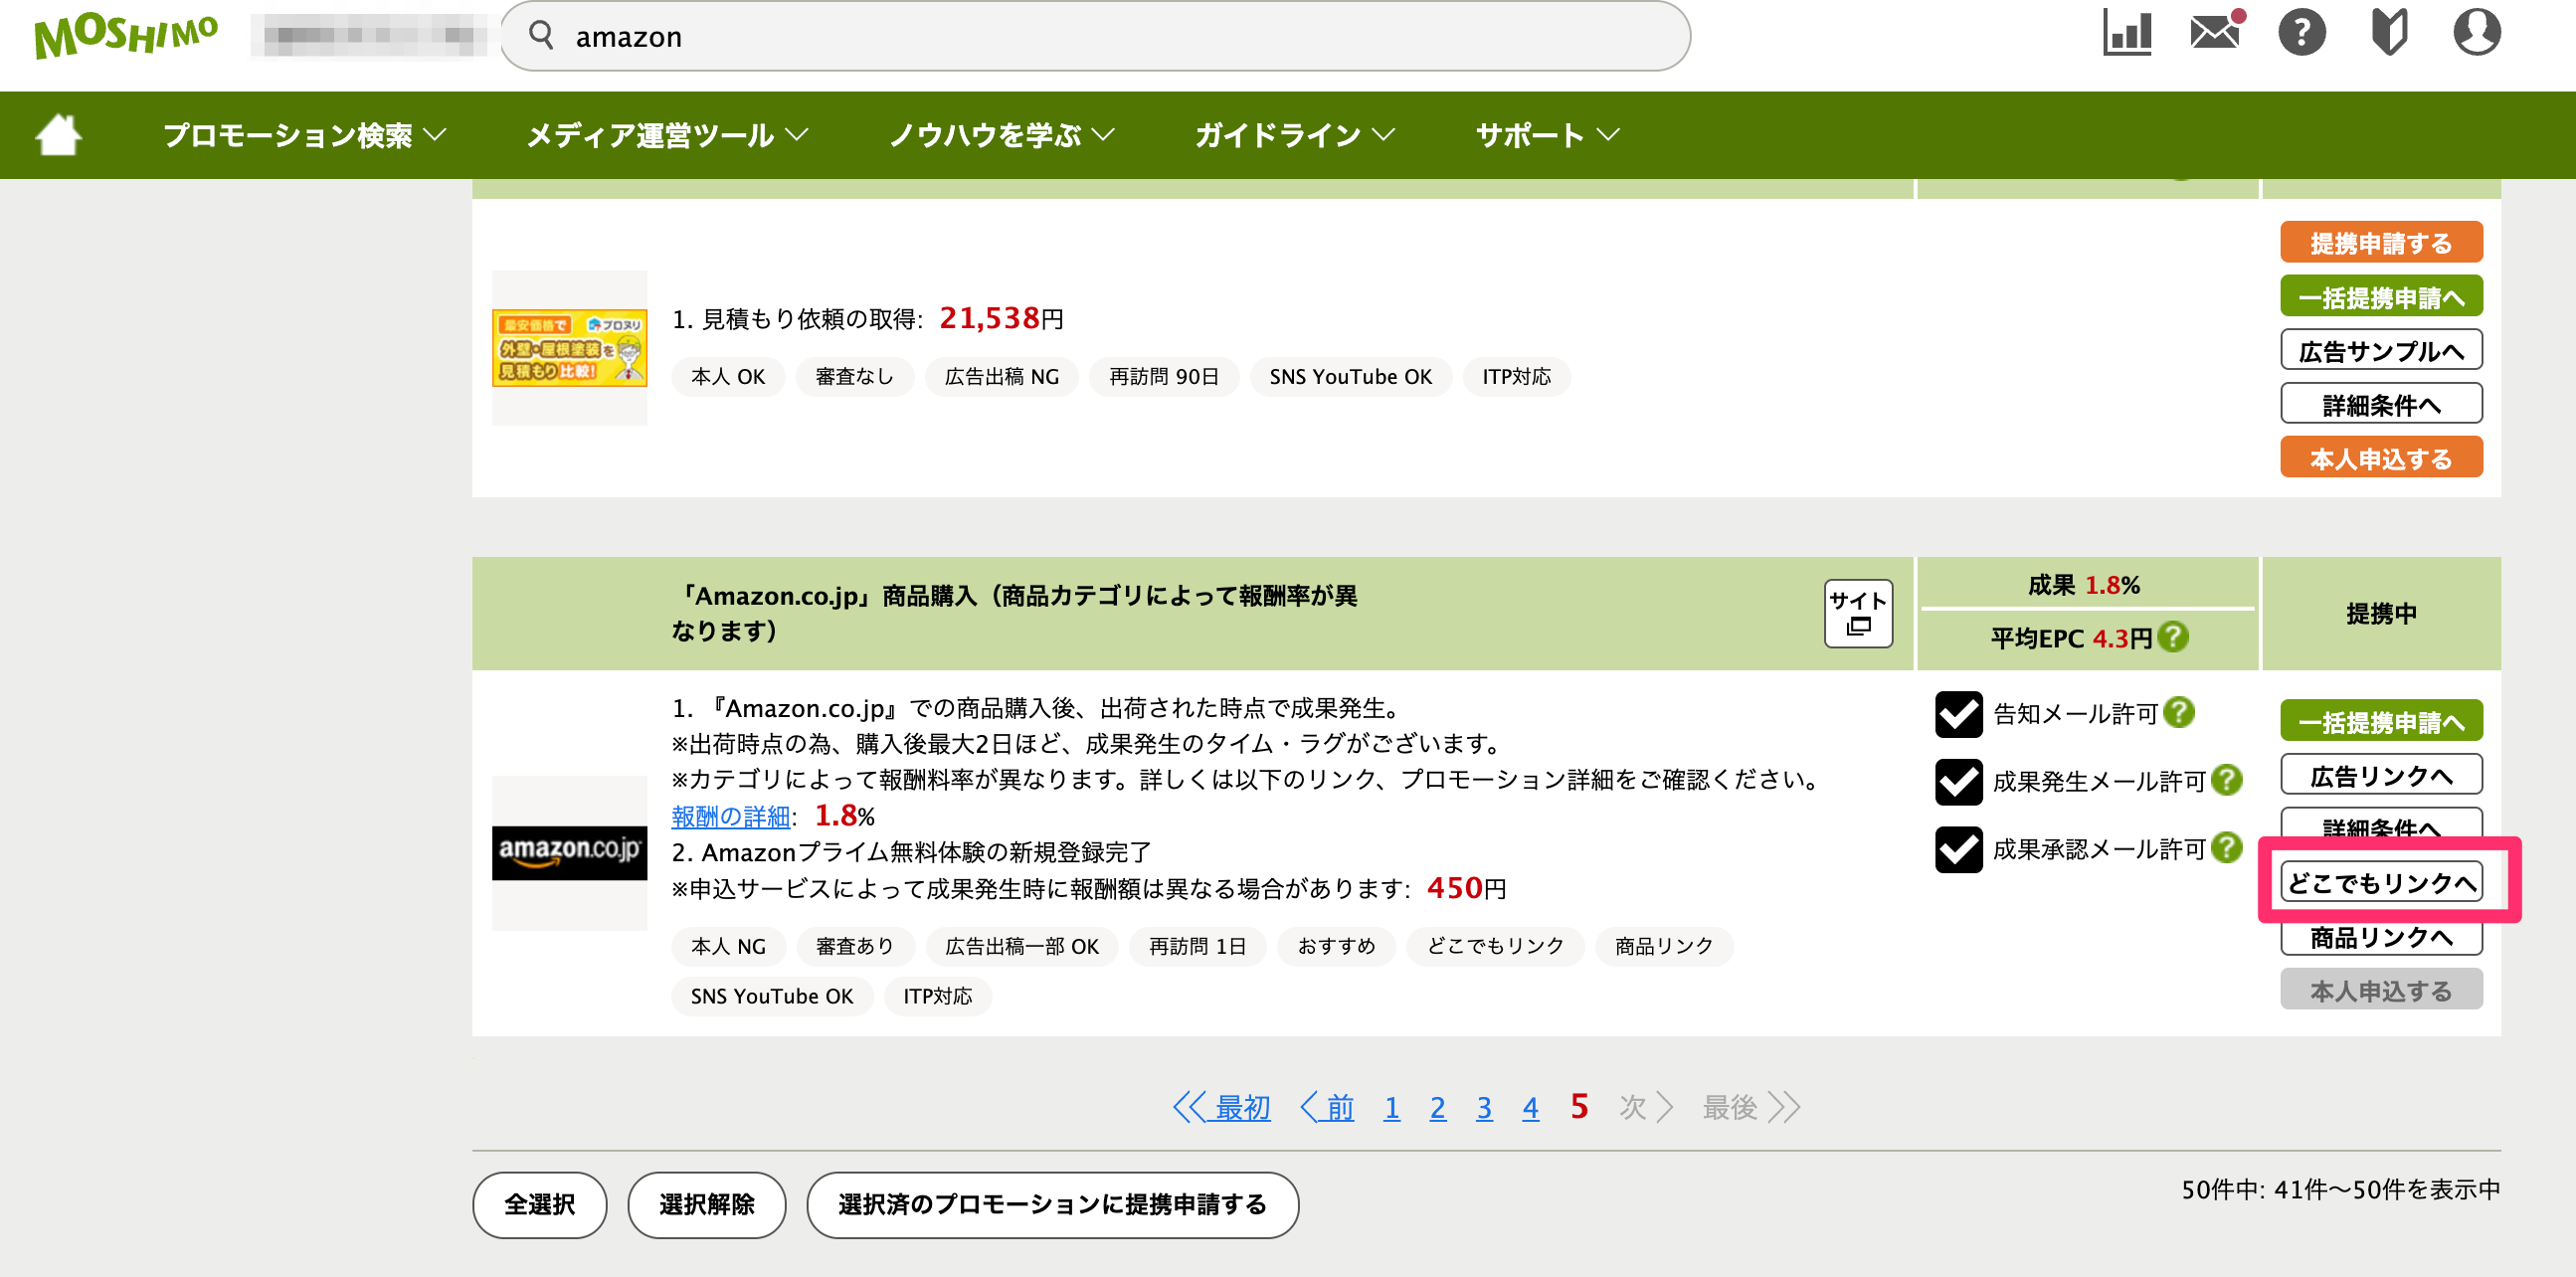This screenshot has width=2576, height=1277.
Task: Go to page 1
Action: point(1391,1108)
